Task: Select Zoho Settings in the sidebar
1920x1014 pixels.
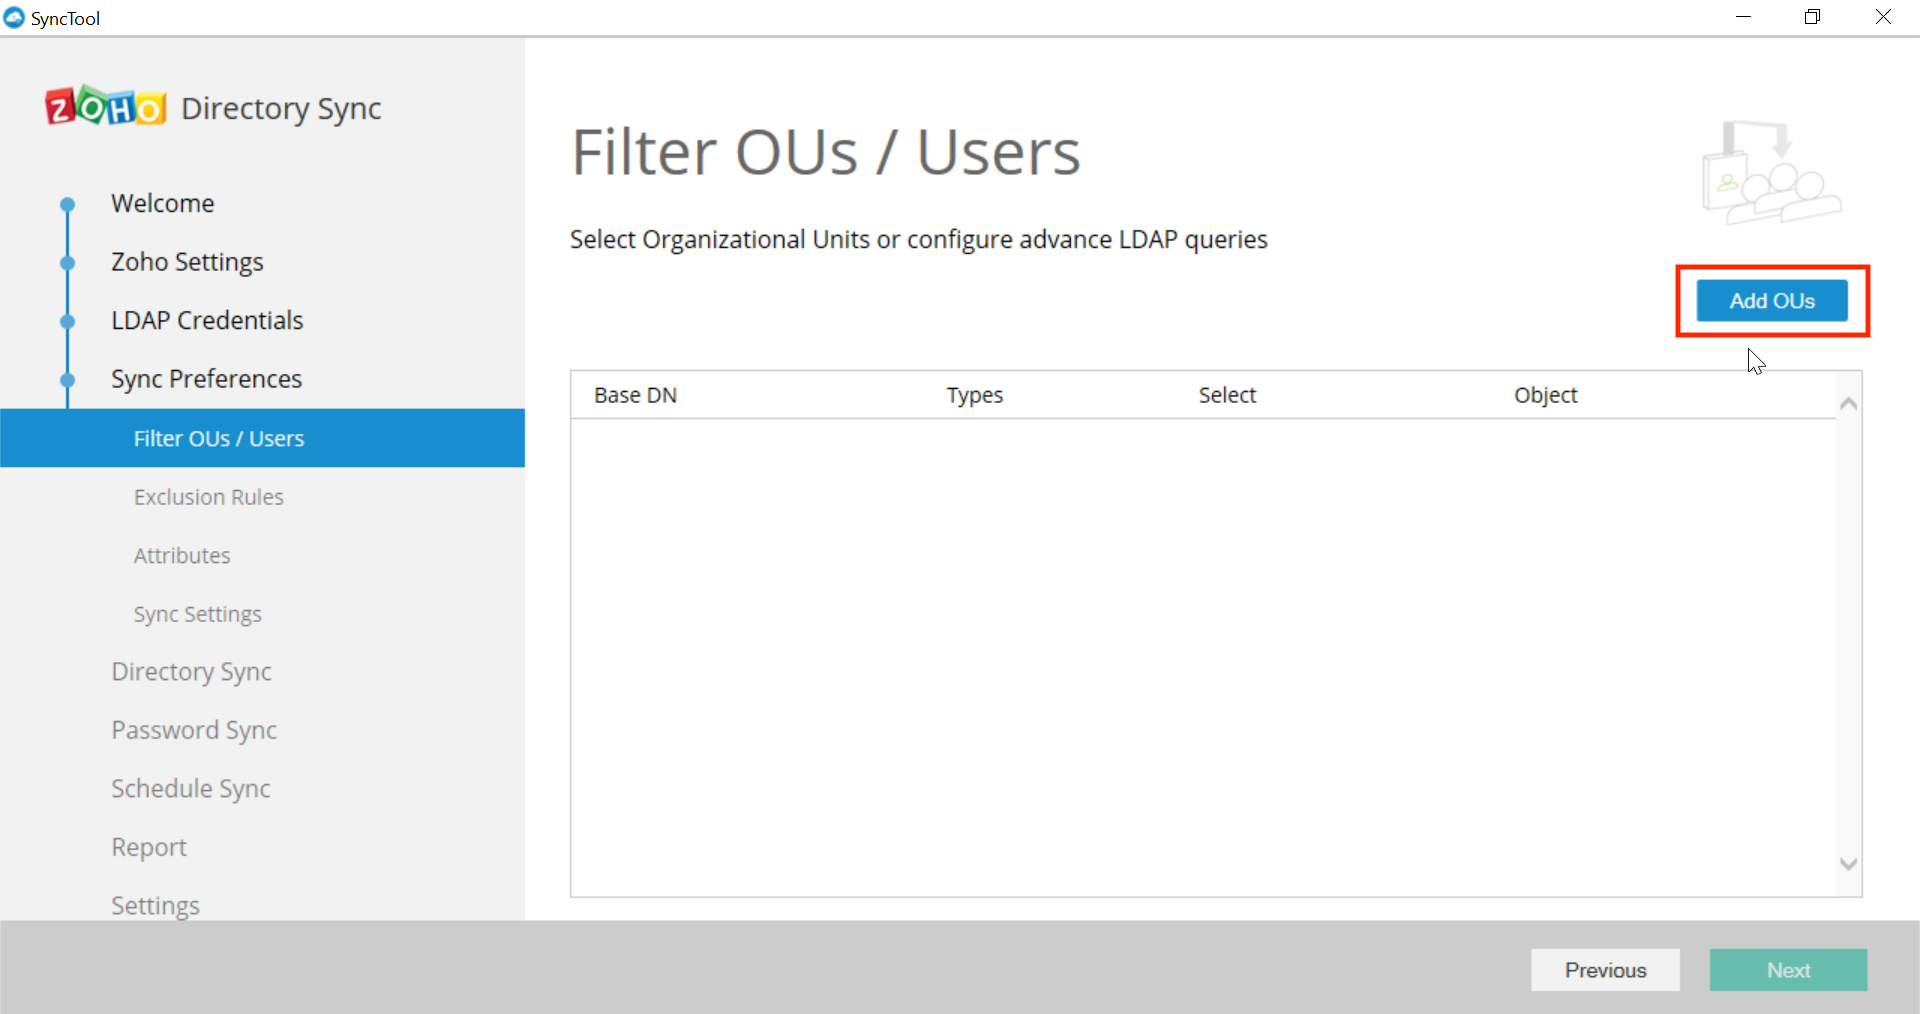Action: point(187,262)
